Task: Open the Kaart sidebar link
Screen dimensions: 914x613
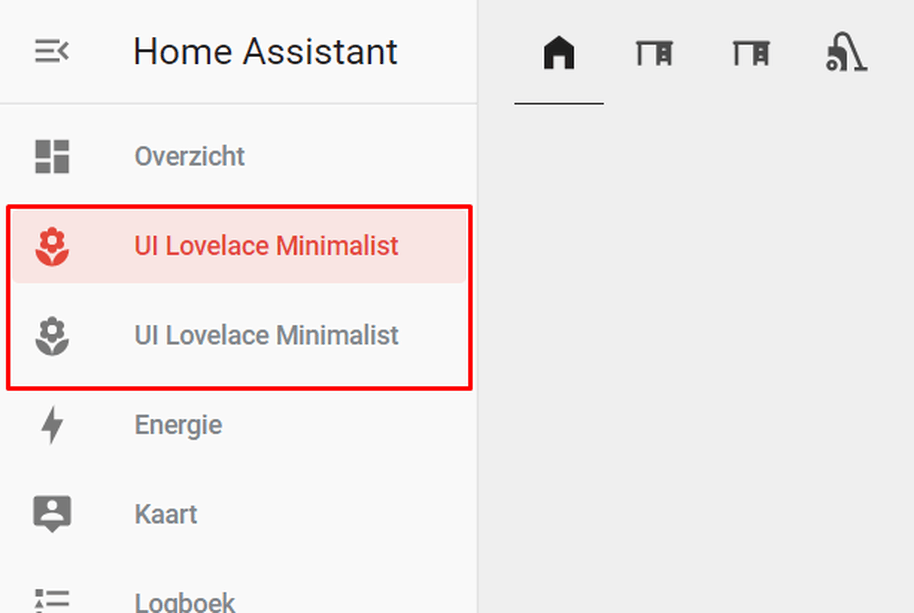Action: (x=166, y=514)
